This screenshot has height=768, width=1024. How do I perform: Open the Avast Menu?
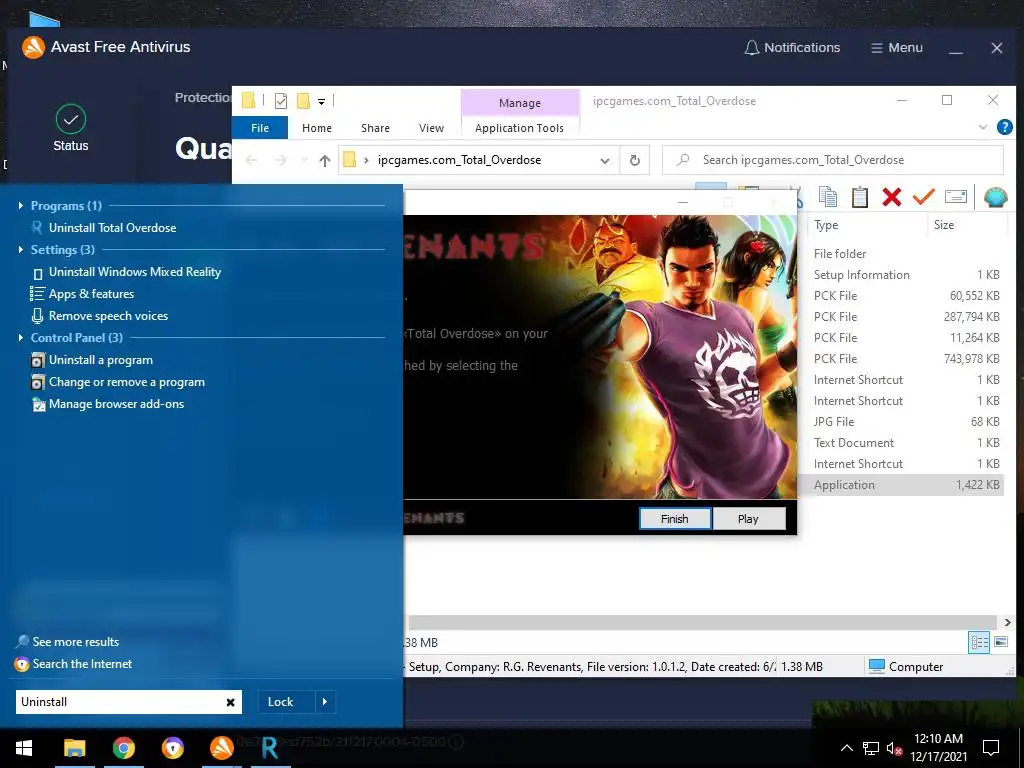pos(897,48)
